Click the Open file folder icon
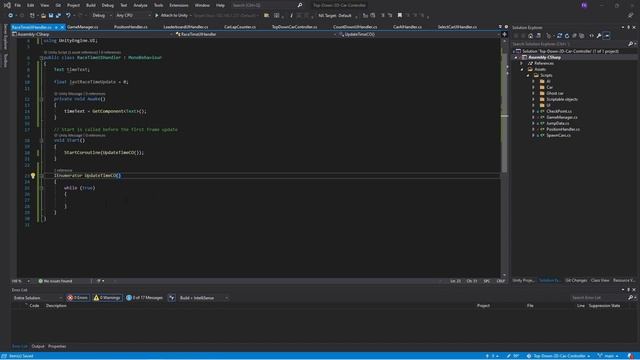This screenshot has width=640, height=360. tap(43, 16)
